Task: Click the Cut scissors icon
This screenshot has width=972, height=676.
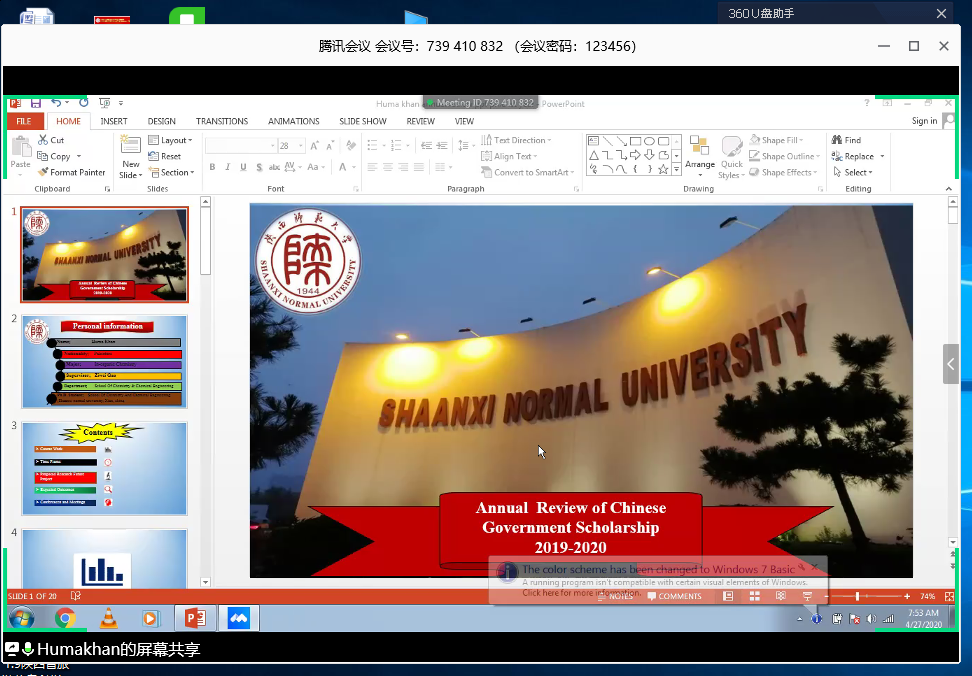Action: tap(44, 140)
